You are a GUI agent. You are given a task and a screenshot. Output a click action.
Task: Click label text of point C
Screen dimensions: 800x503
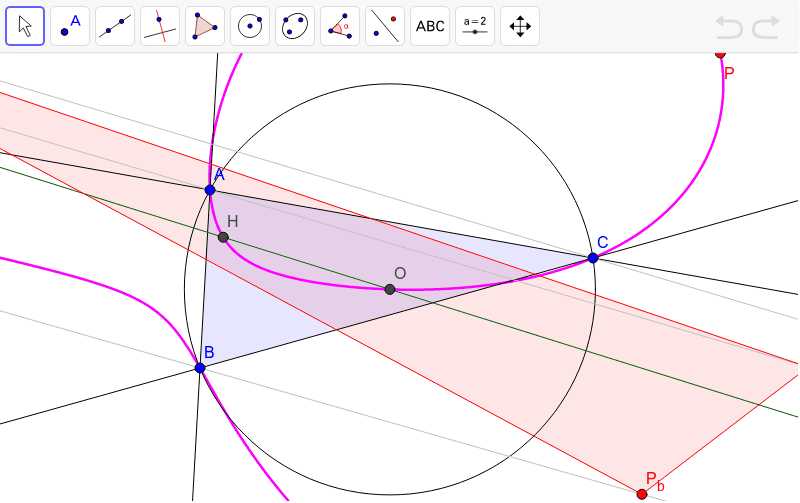(603, 242)
